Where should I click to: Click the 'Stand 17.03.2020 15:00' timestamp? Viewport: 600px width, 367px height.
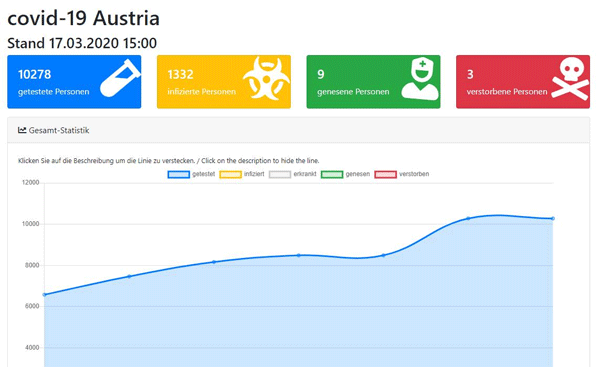click(x=82, y=43)
